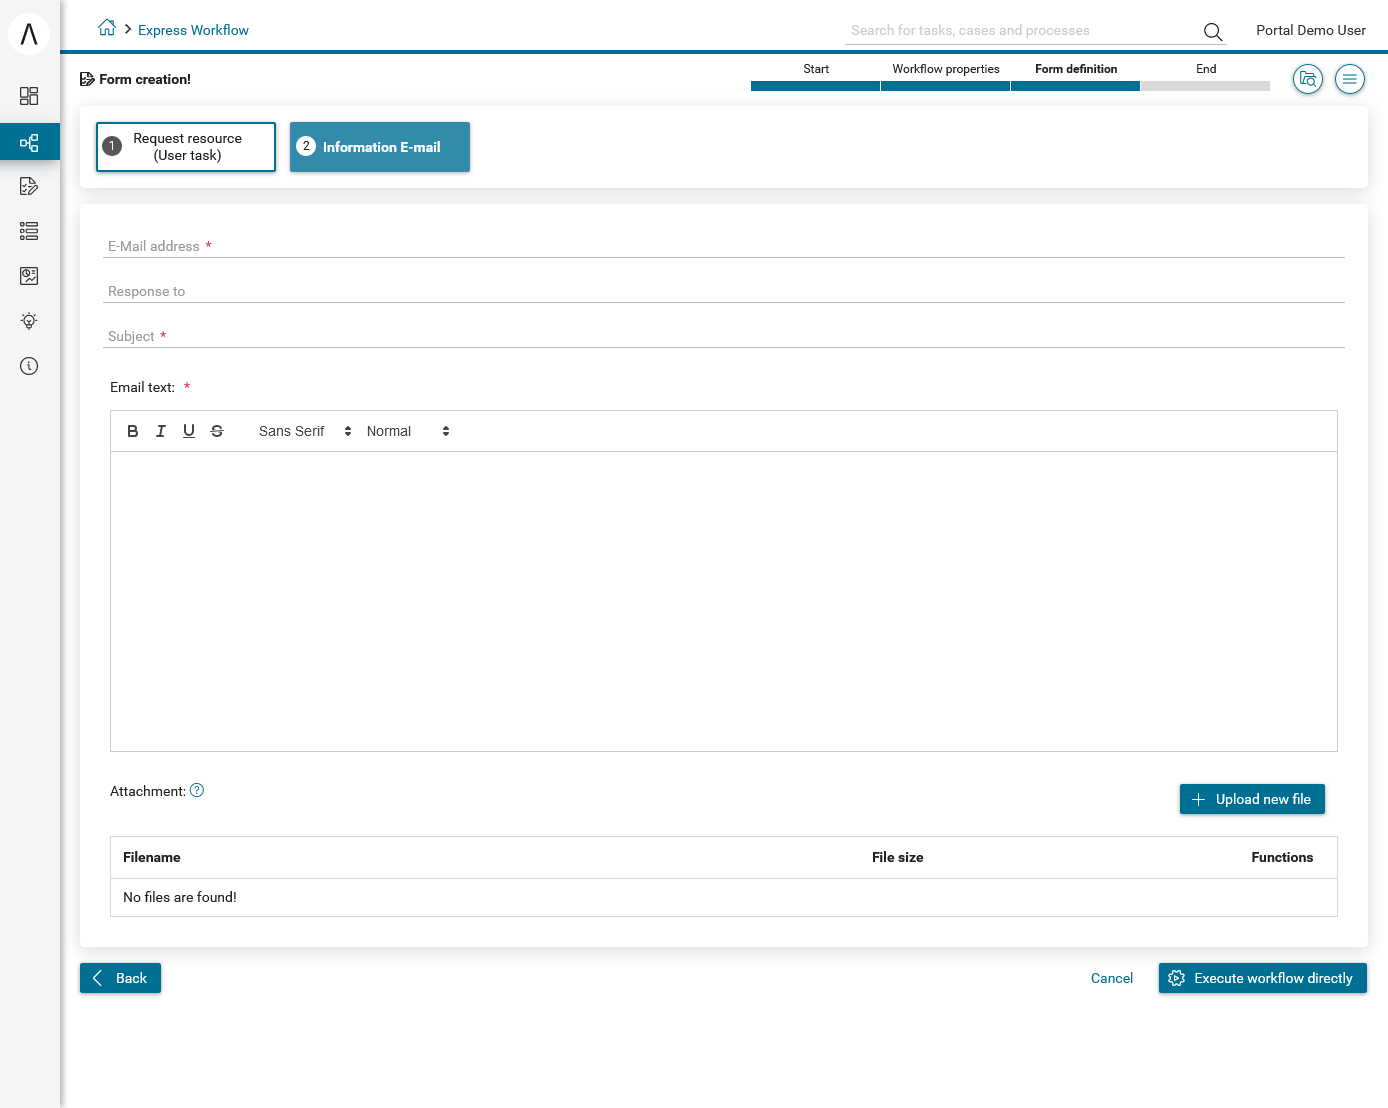Image resolution: width=1388 pixels, height=1108 pixels.
Task: Click Execute workflow directly button
Action: pos(1262,978)
